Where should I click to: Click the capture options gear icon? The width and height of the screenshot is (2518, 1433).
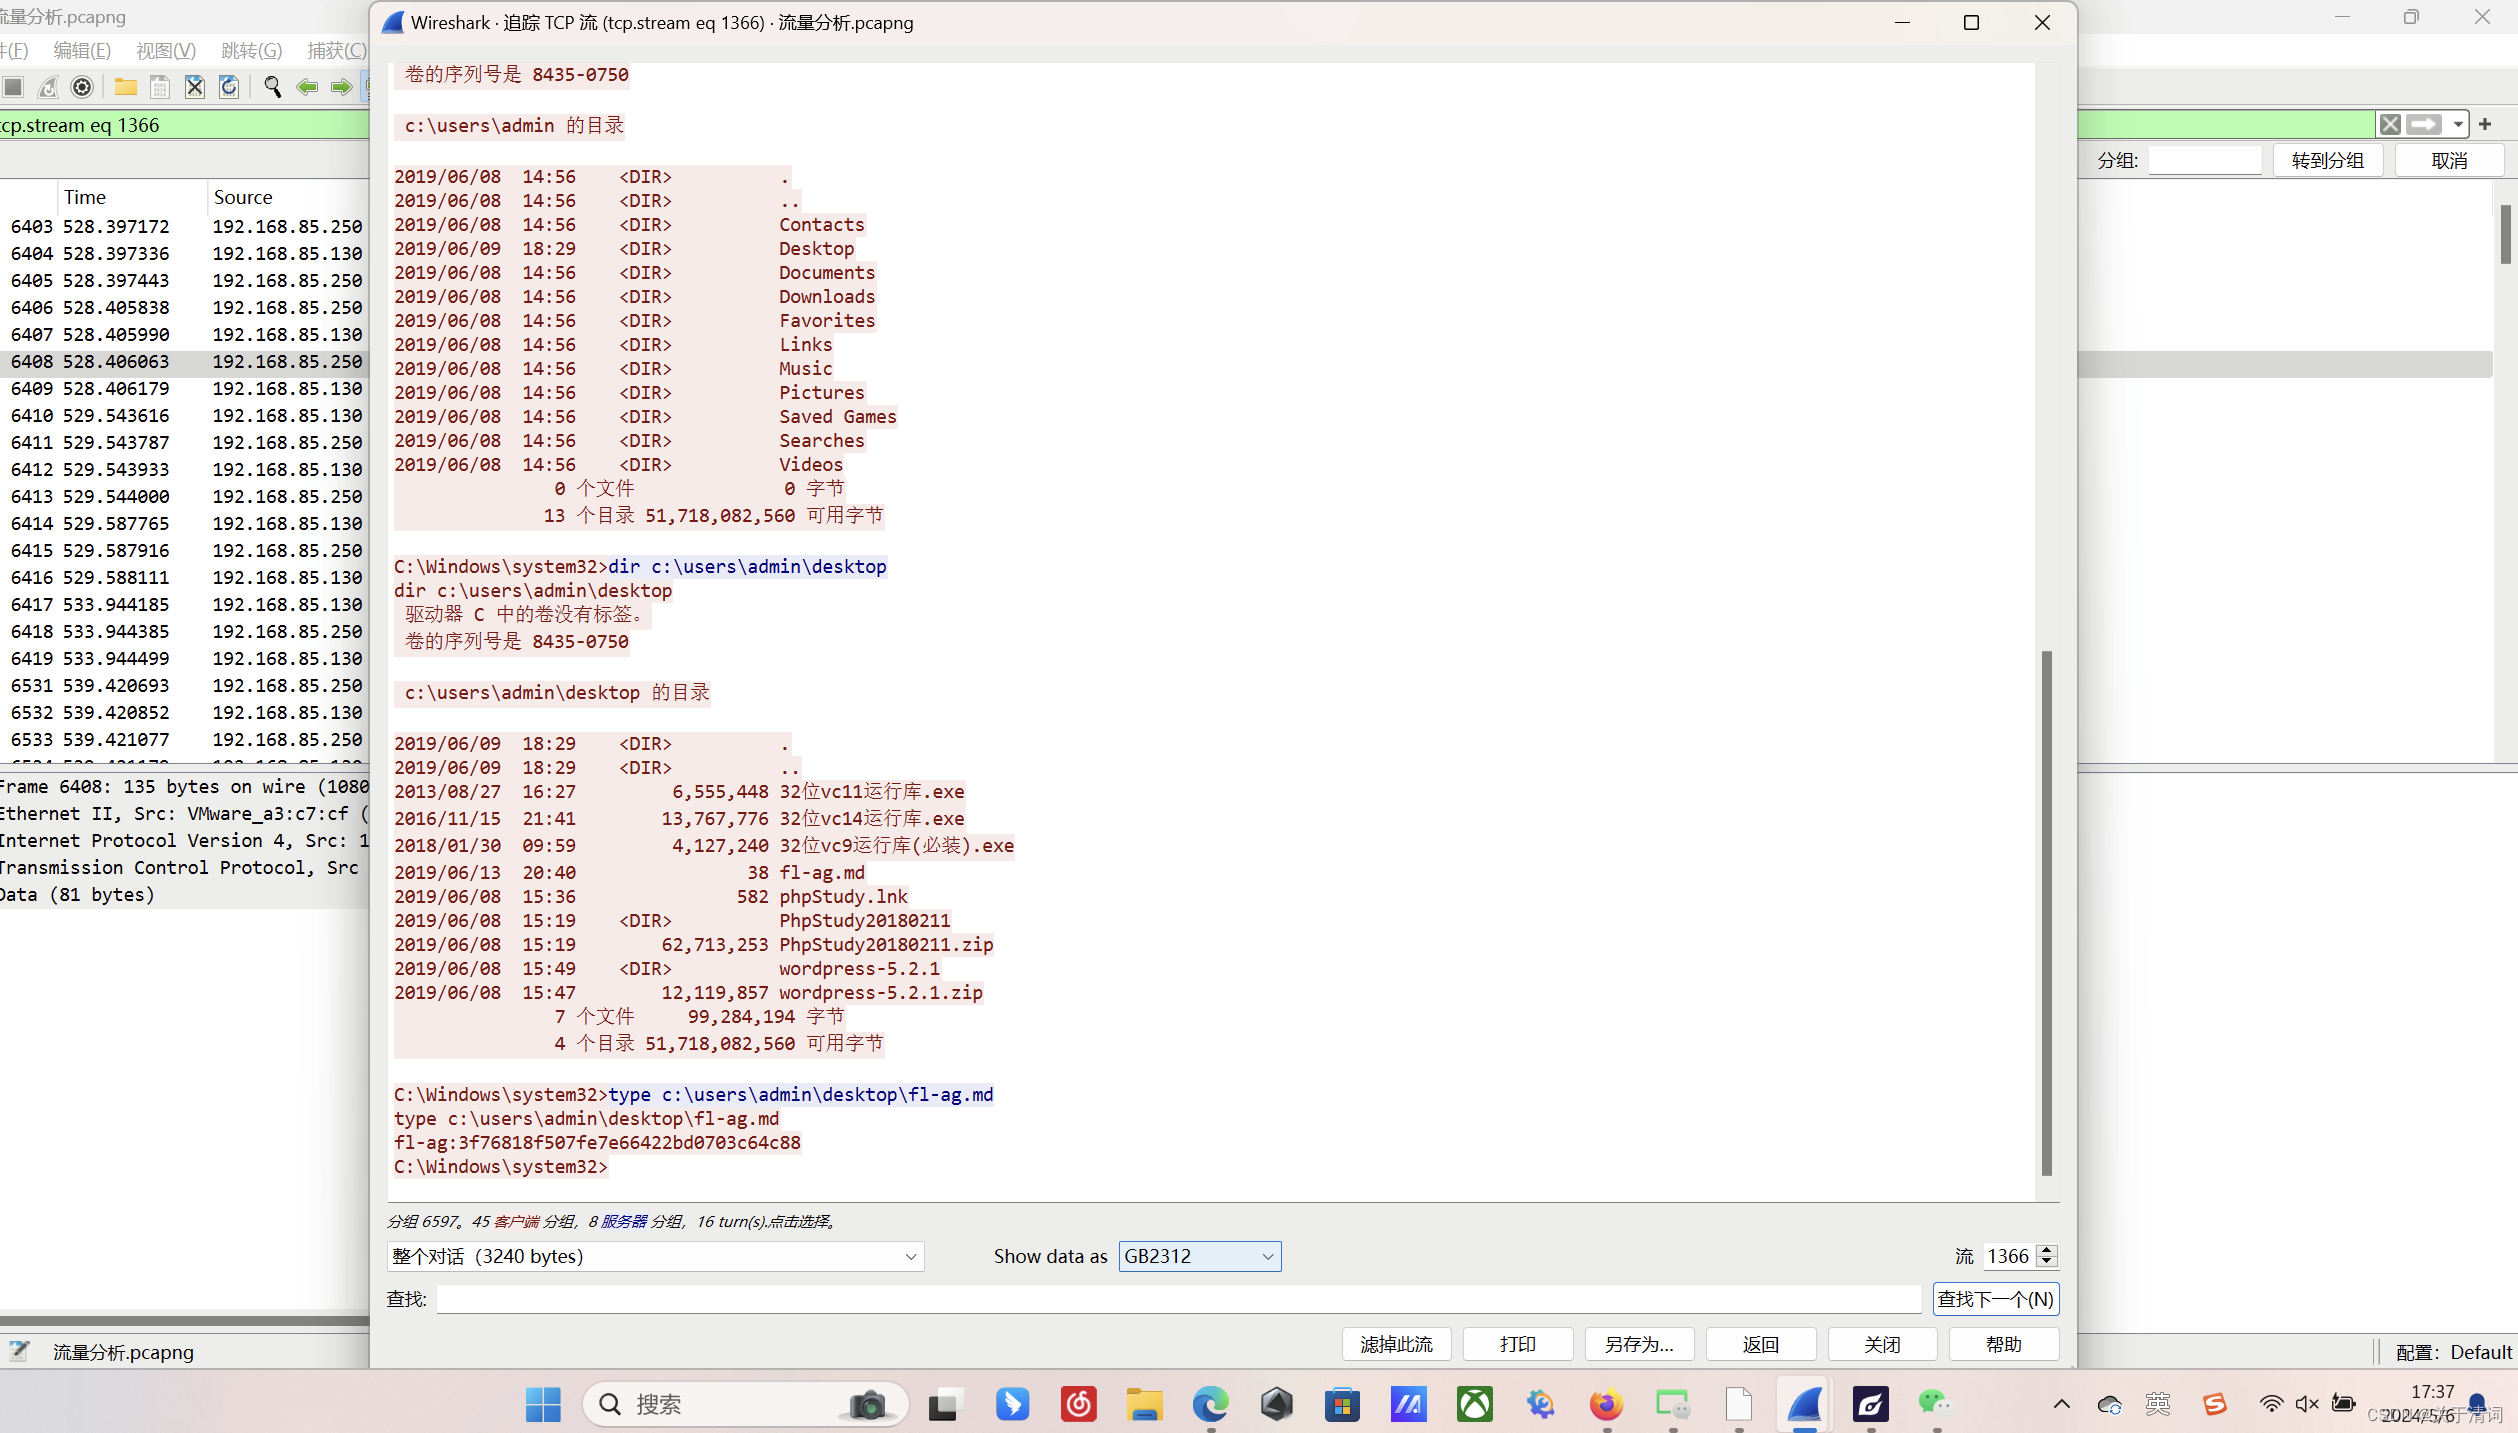(82, 88)
